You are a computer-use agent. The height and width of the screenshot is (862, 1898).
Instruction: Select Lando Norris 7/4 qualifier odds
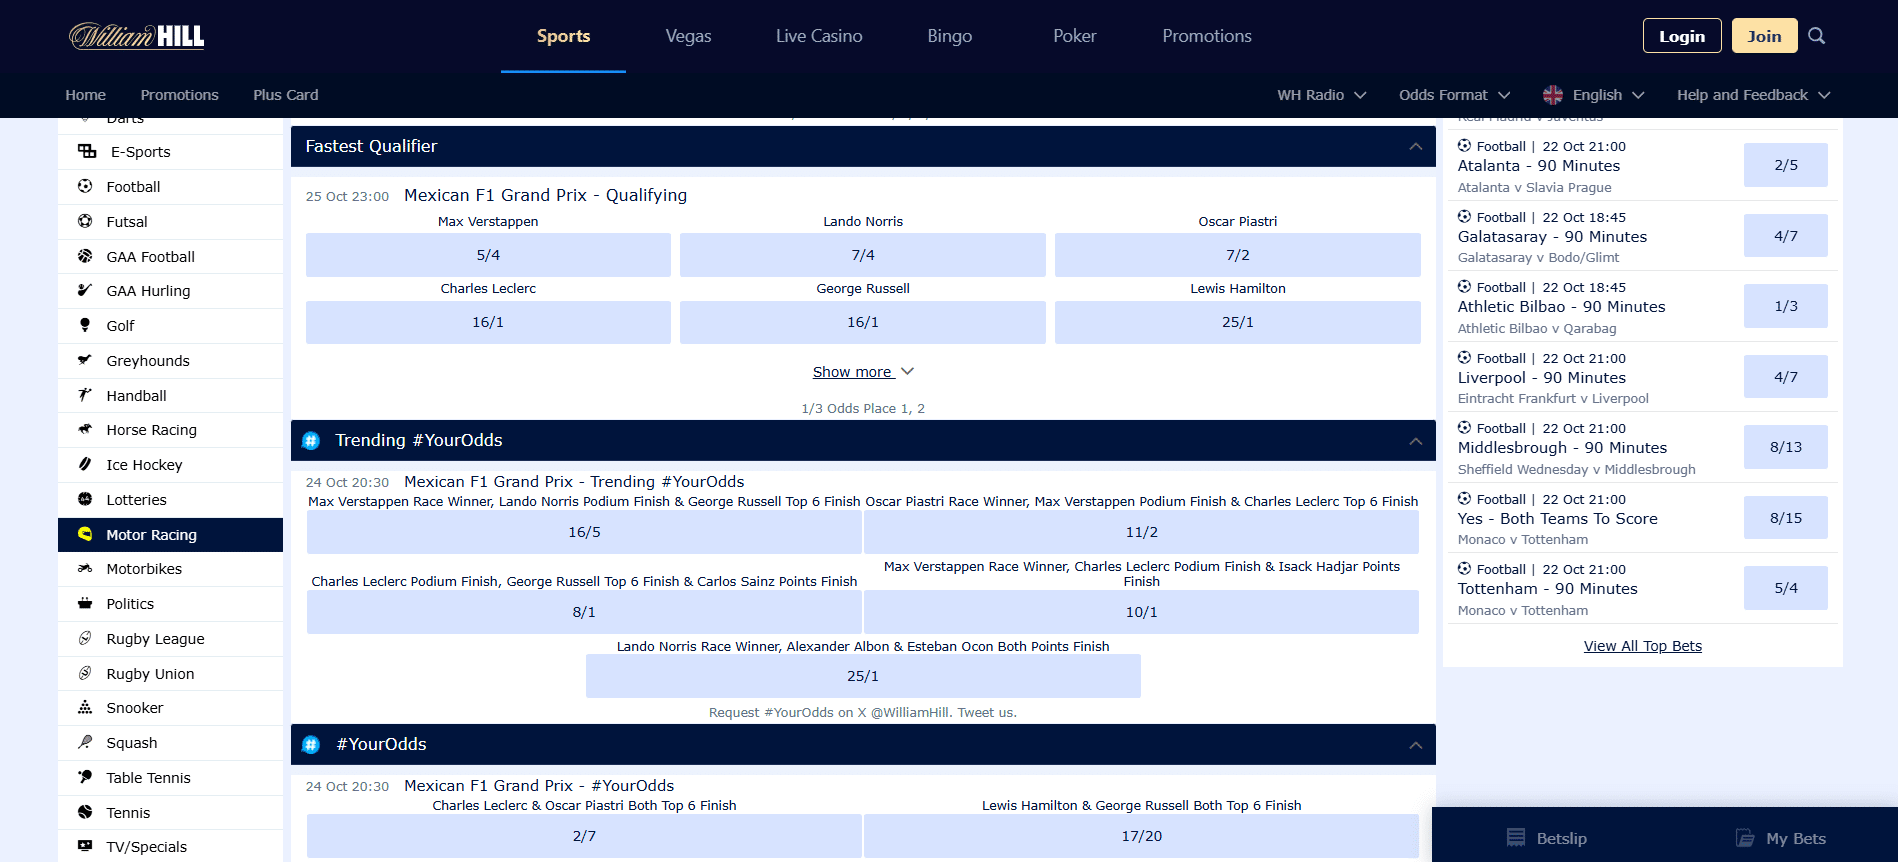point(862,255)
